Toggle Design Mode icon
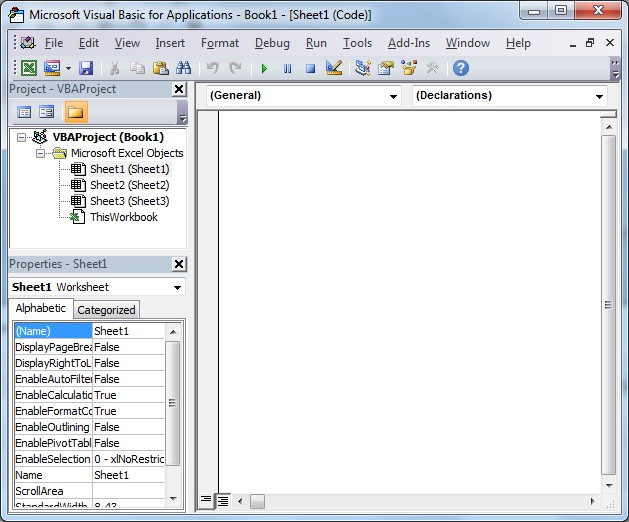629x522 pixels. tap(334, 68)
